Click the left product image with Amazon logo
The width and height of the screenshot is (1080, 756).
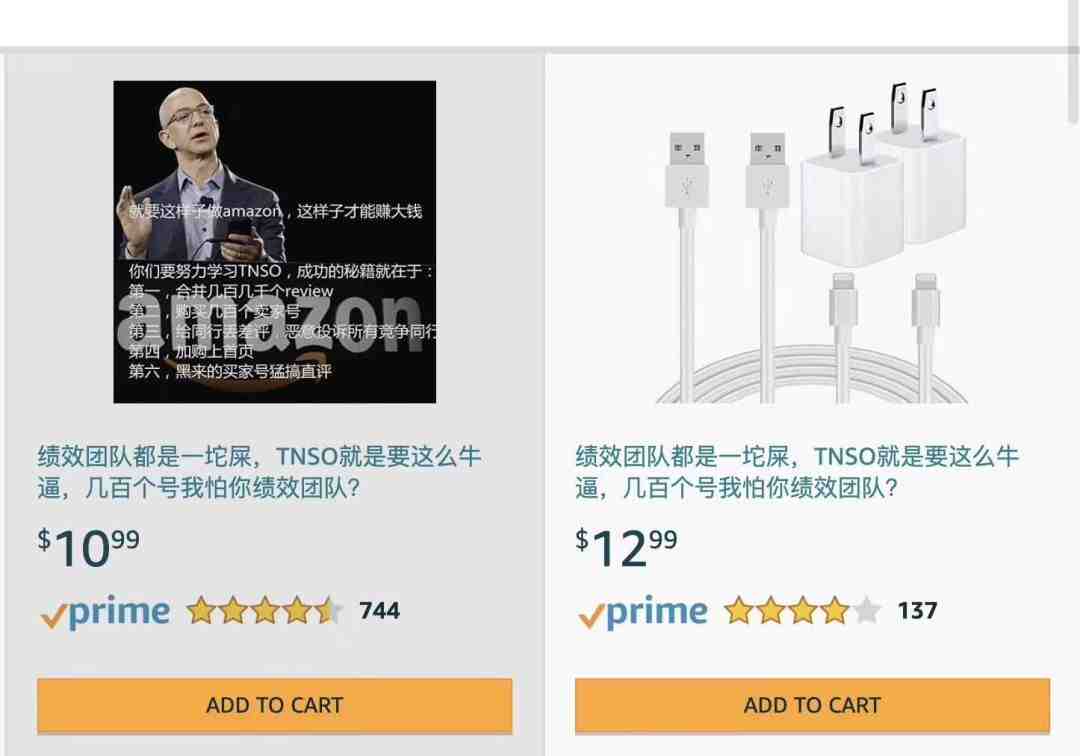point(275,242)
